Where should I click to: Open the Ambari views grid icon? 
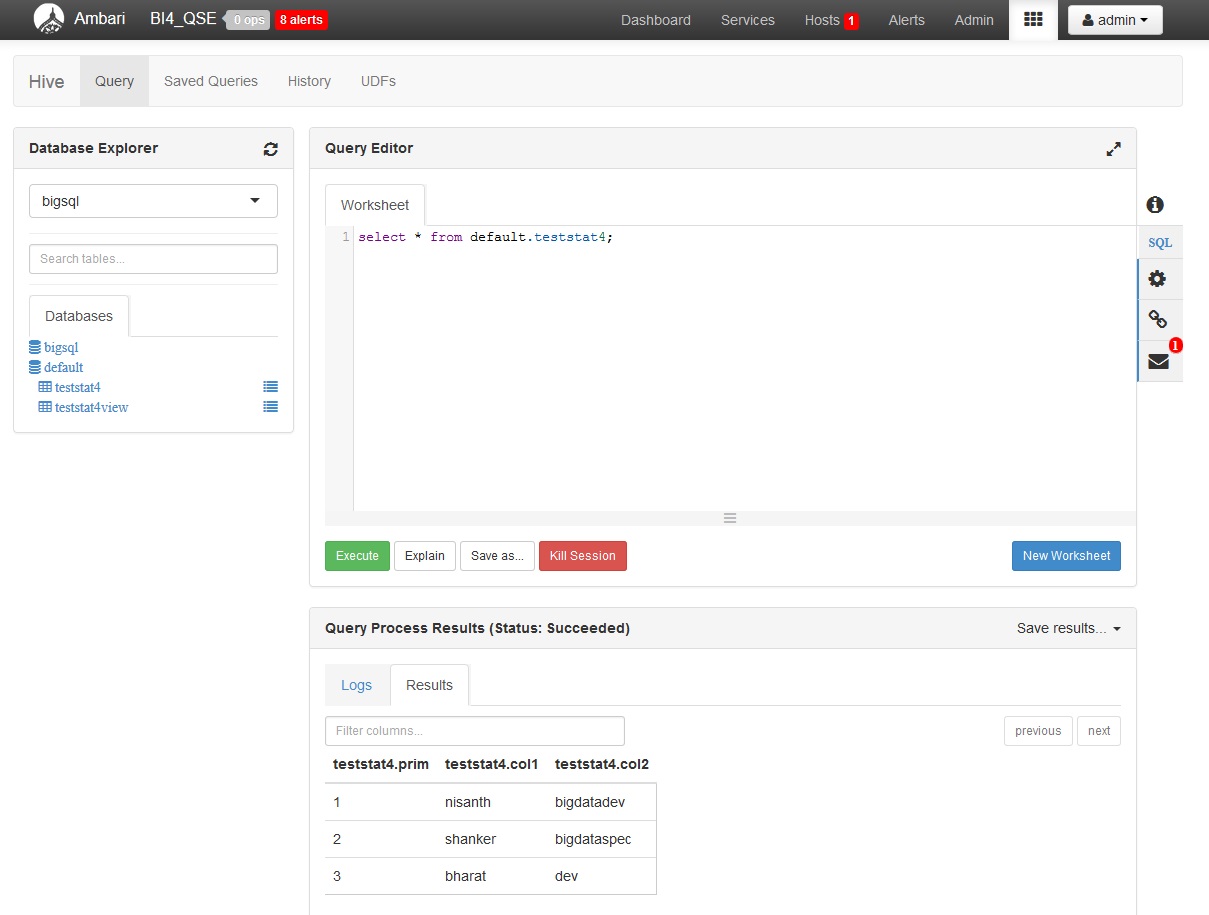pyautogui.click(x=1033, y=20)
